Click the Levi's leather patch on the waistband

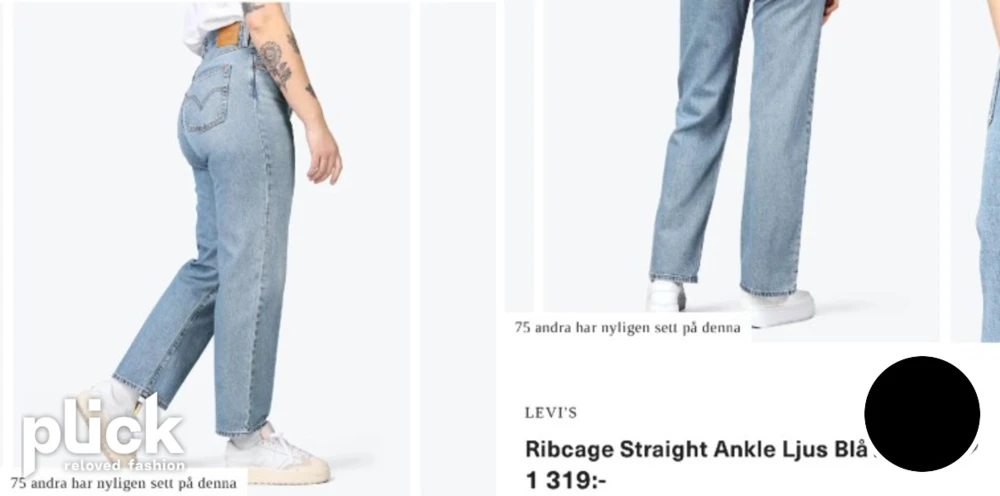click(x=229, y=34)
